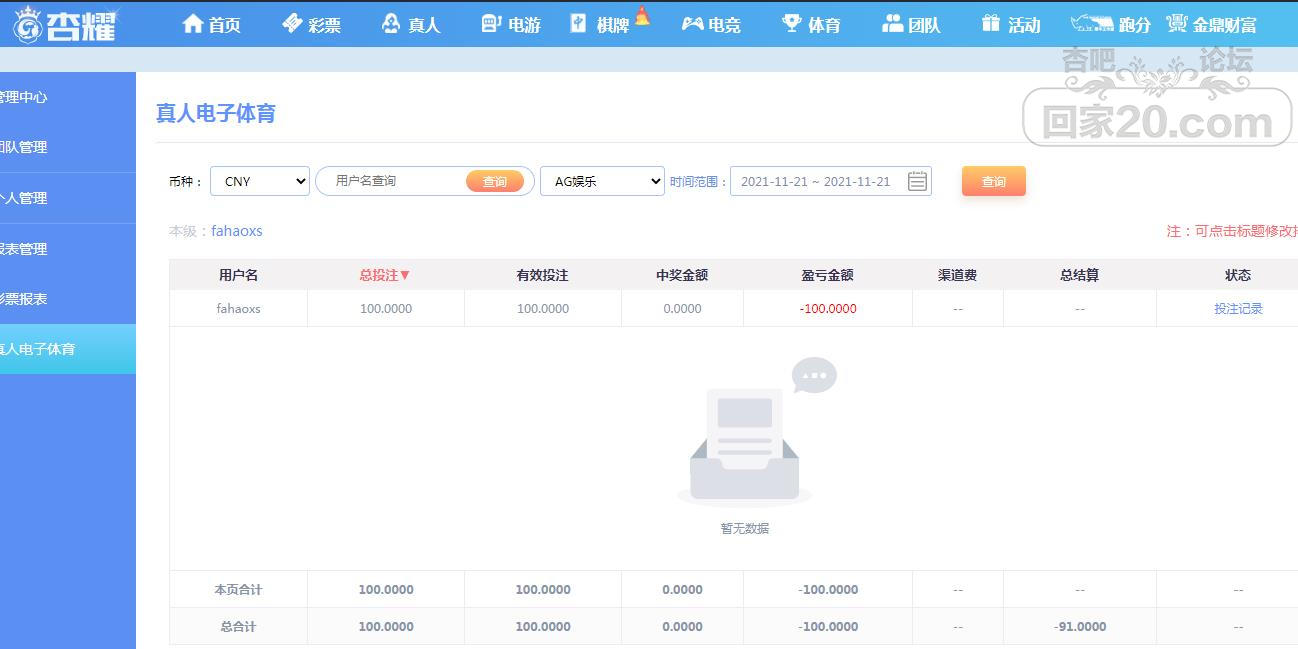The height and width of the screenshot is (649, 1298).
Task: Click the 查询 button inside username search
Action: 495,181
